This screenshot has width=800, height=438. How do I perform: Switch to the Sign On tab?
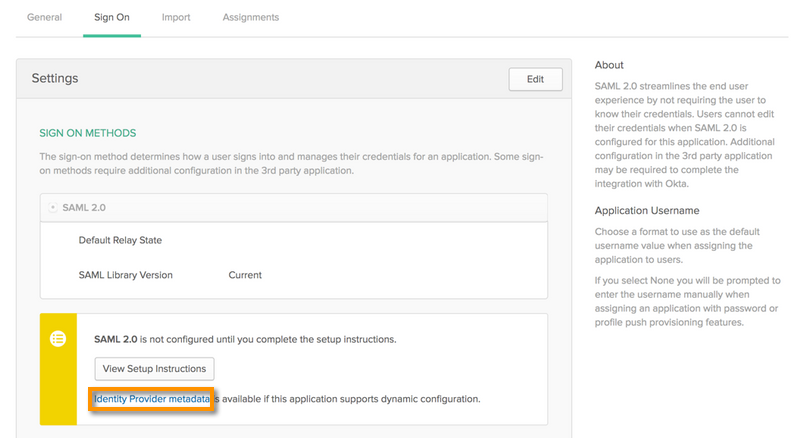112,17
